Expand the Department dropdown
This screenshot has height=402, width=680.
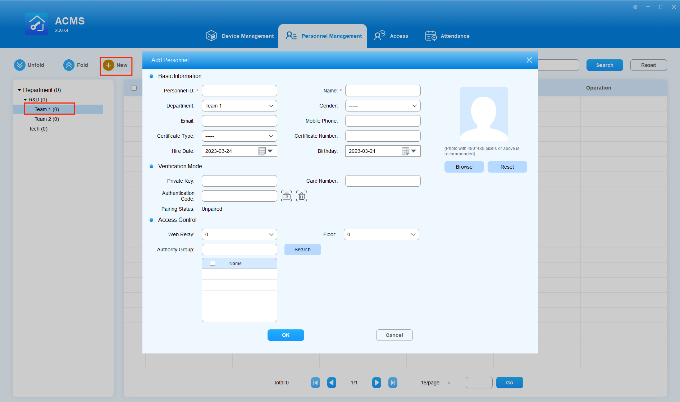tap(239, 105)
